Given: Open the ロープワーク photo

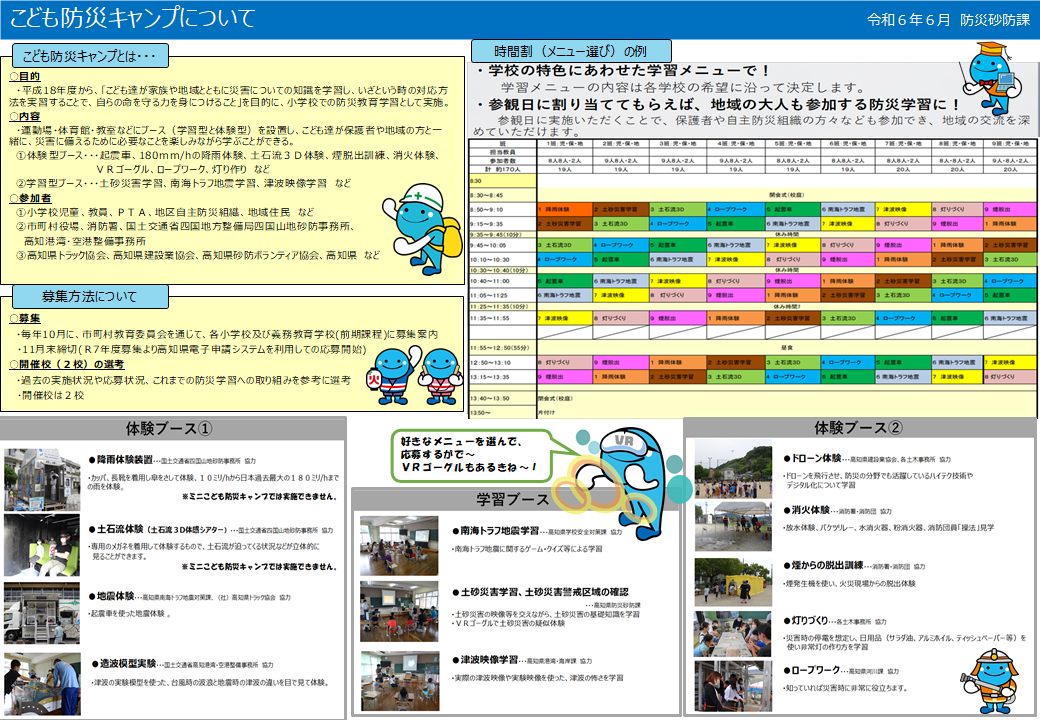Looking at the screenshot, I should [x=733, y=686].
